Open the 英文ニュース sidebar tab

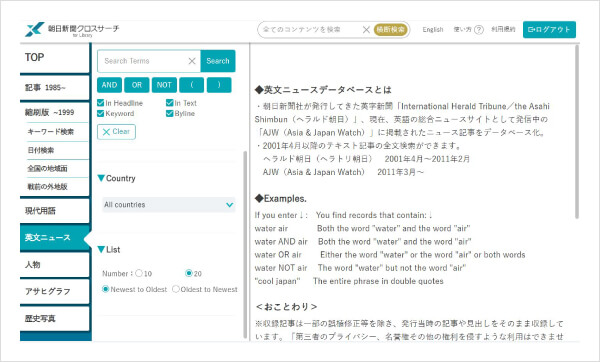coord(55,238)
